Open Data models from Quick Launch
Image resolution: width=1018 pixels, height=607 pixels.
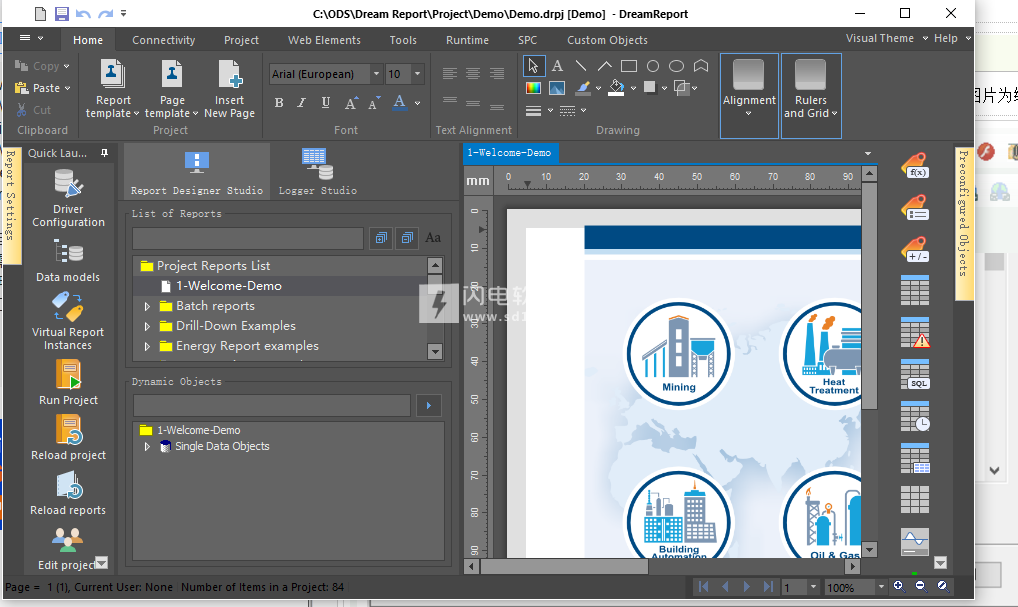click(x=68, y=261)
